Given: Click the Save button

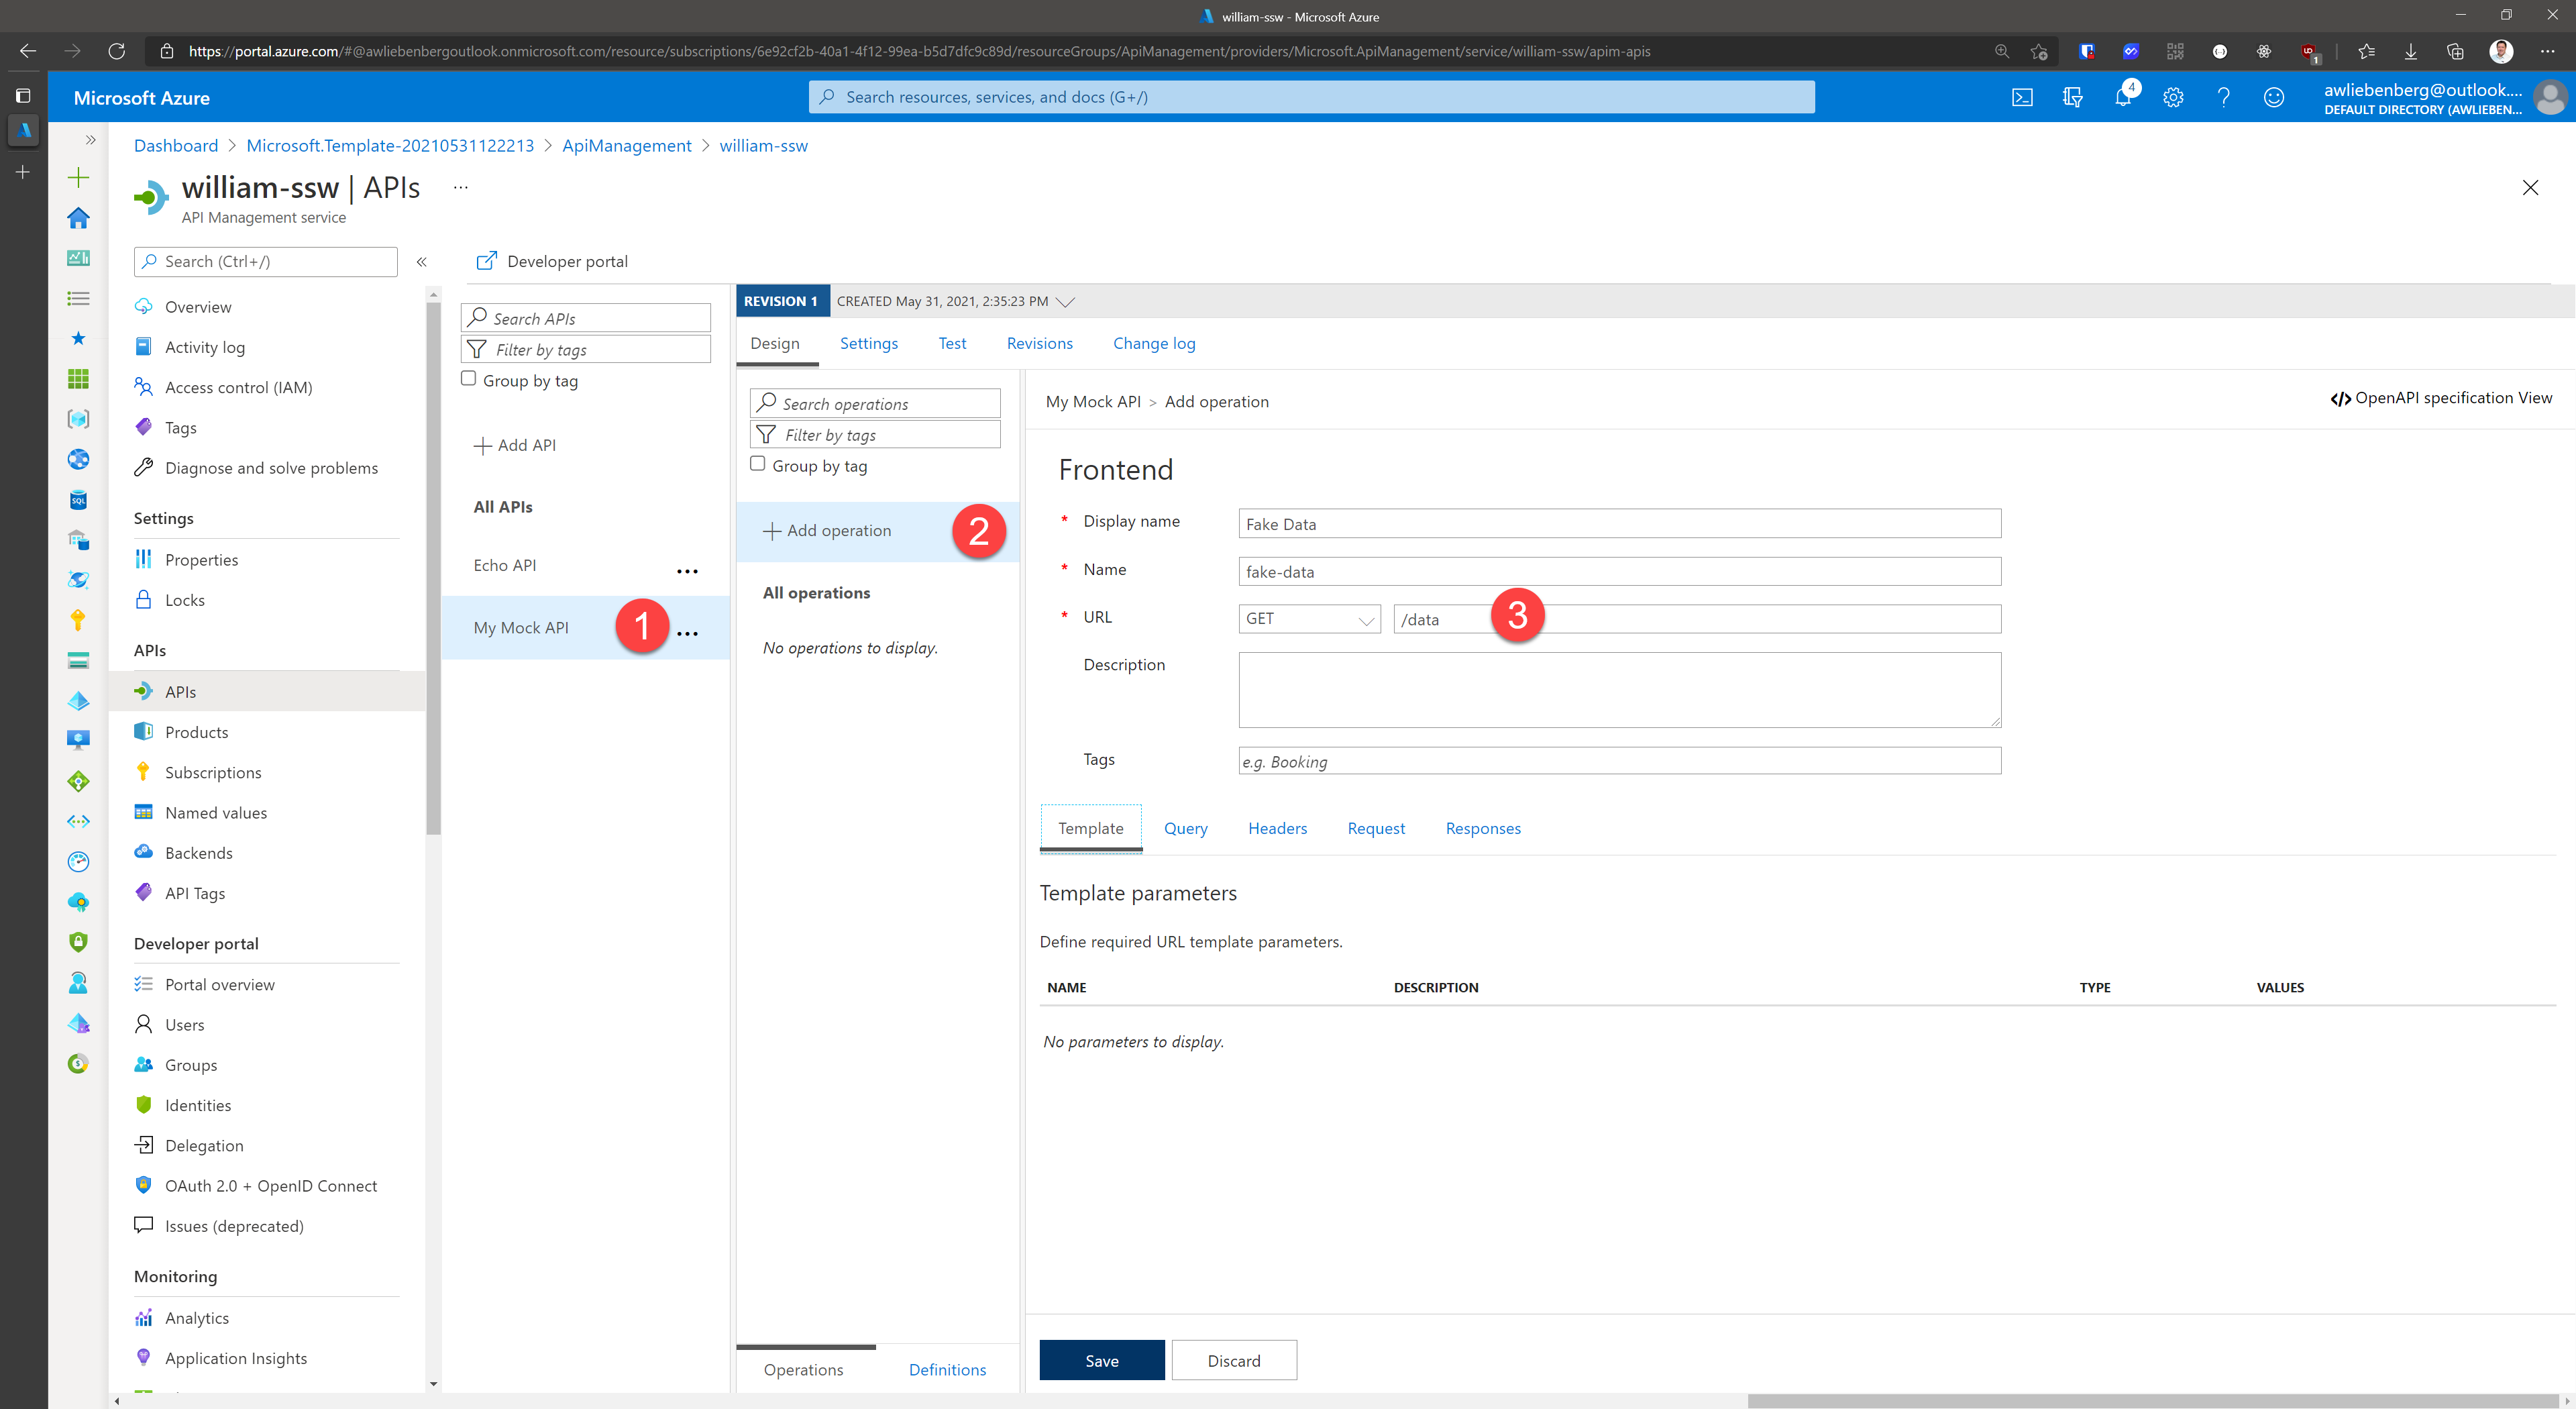Looking at the screenshot, I should point(1101,1360).
